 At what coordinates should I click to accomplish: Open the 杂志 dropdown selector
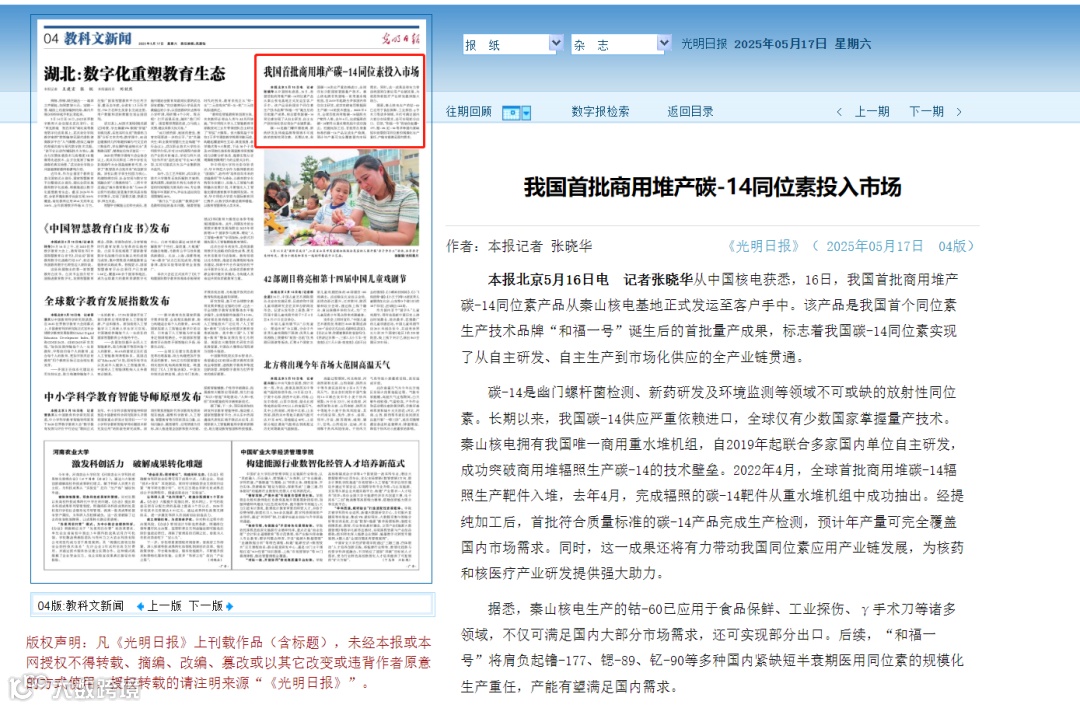[621, 44]
